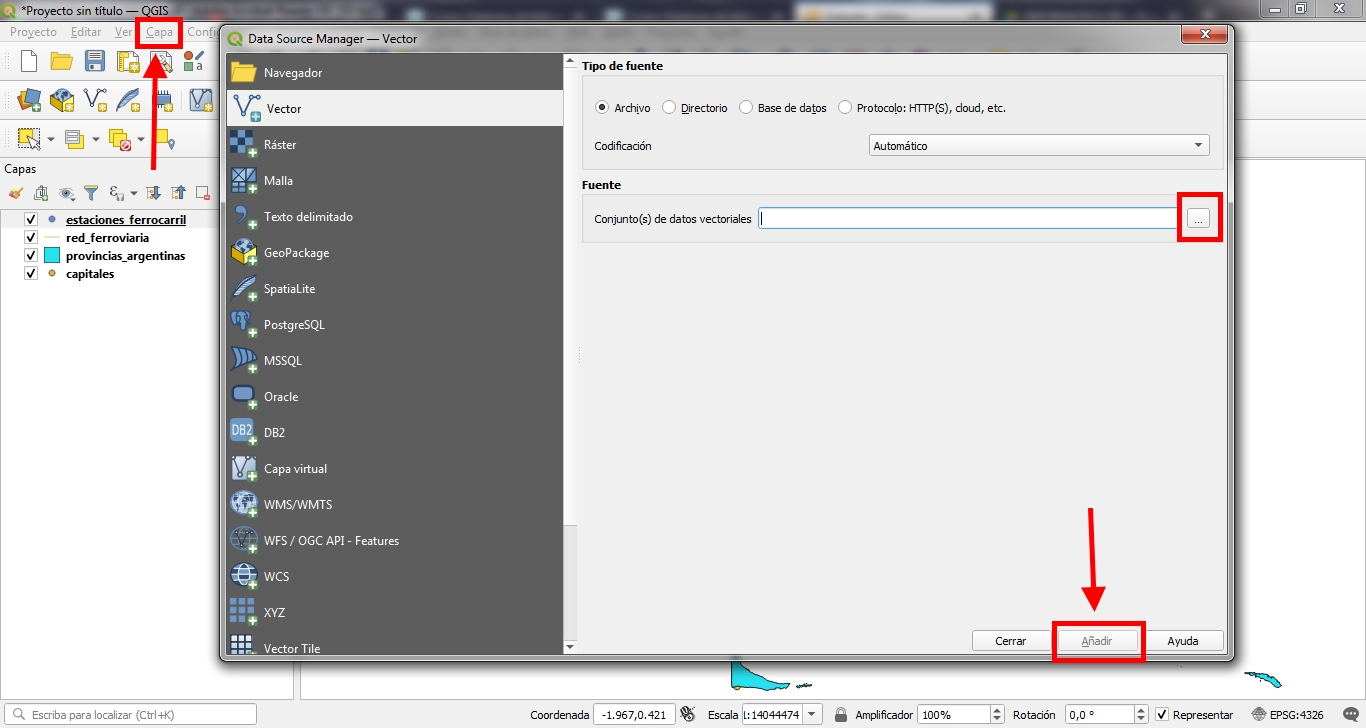
Task: Click the Añadir button
Action: [x=1097, y=641]
